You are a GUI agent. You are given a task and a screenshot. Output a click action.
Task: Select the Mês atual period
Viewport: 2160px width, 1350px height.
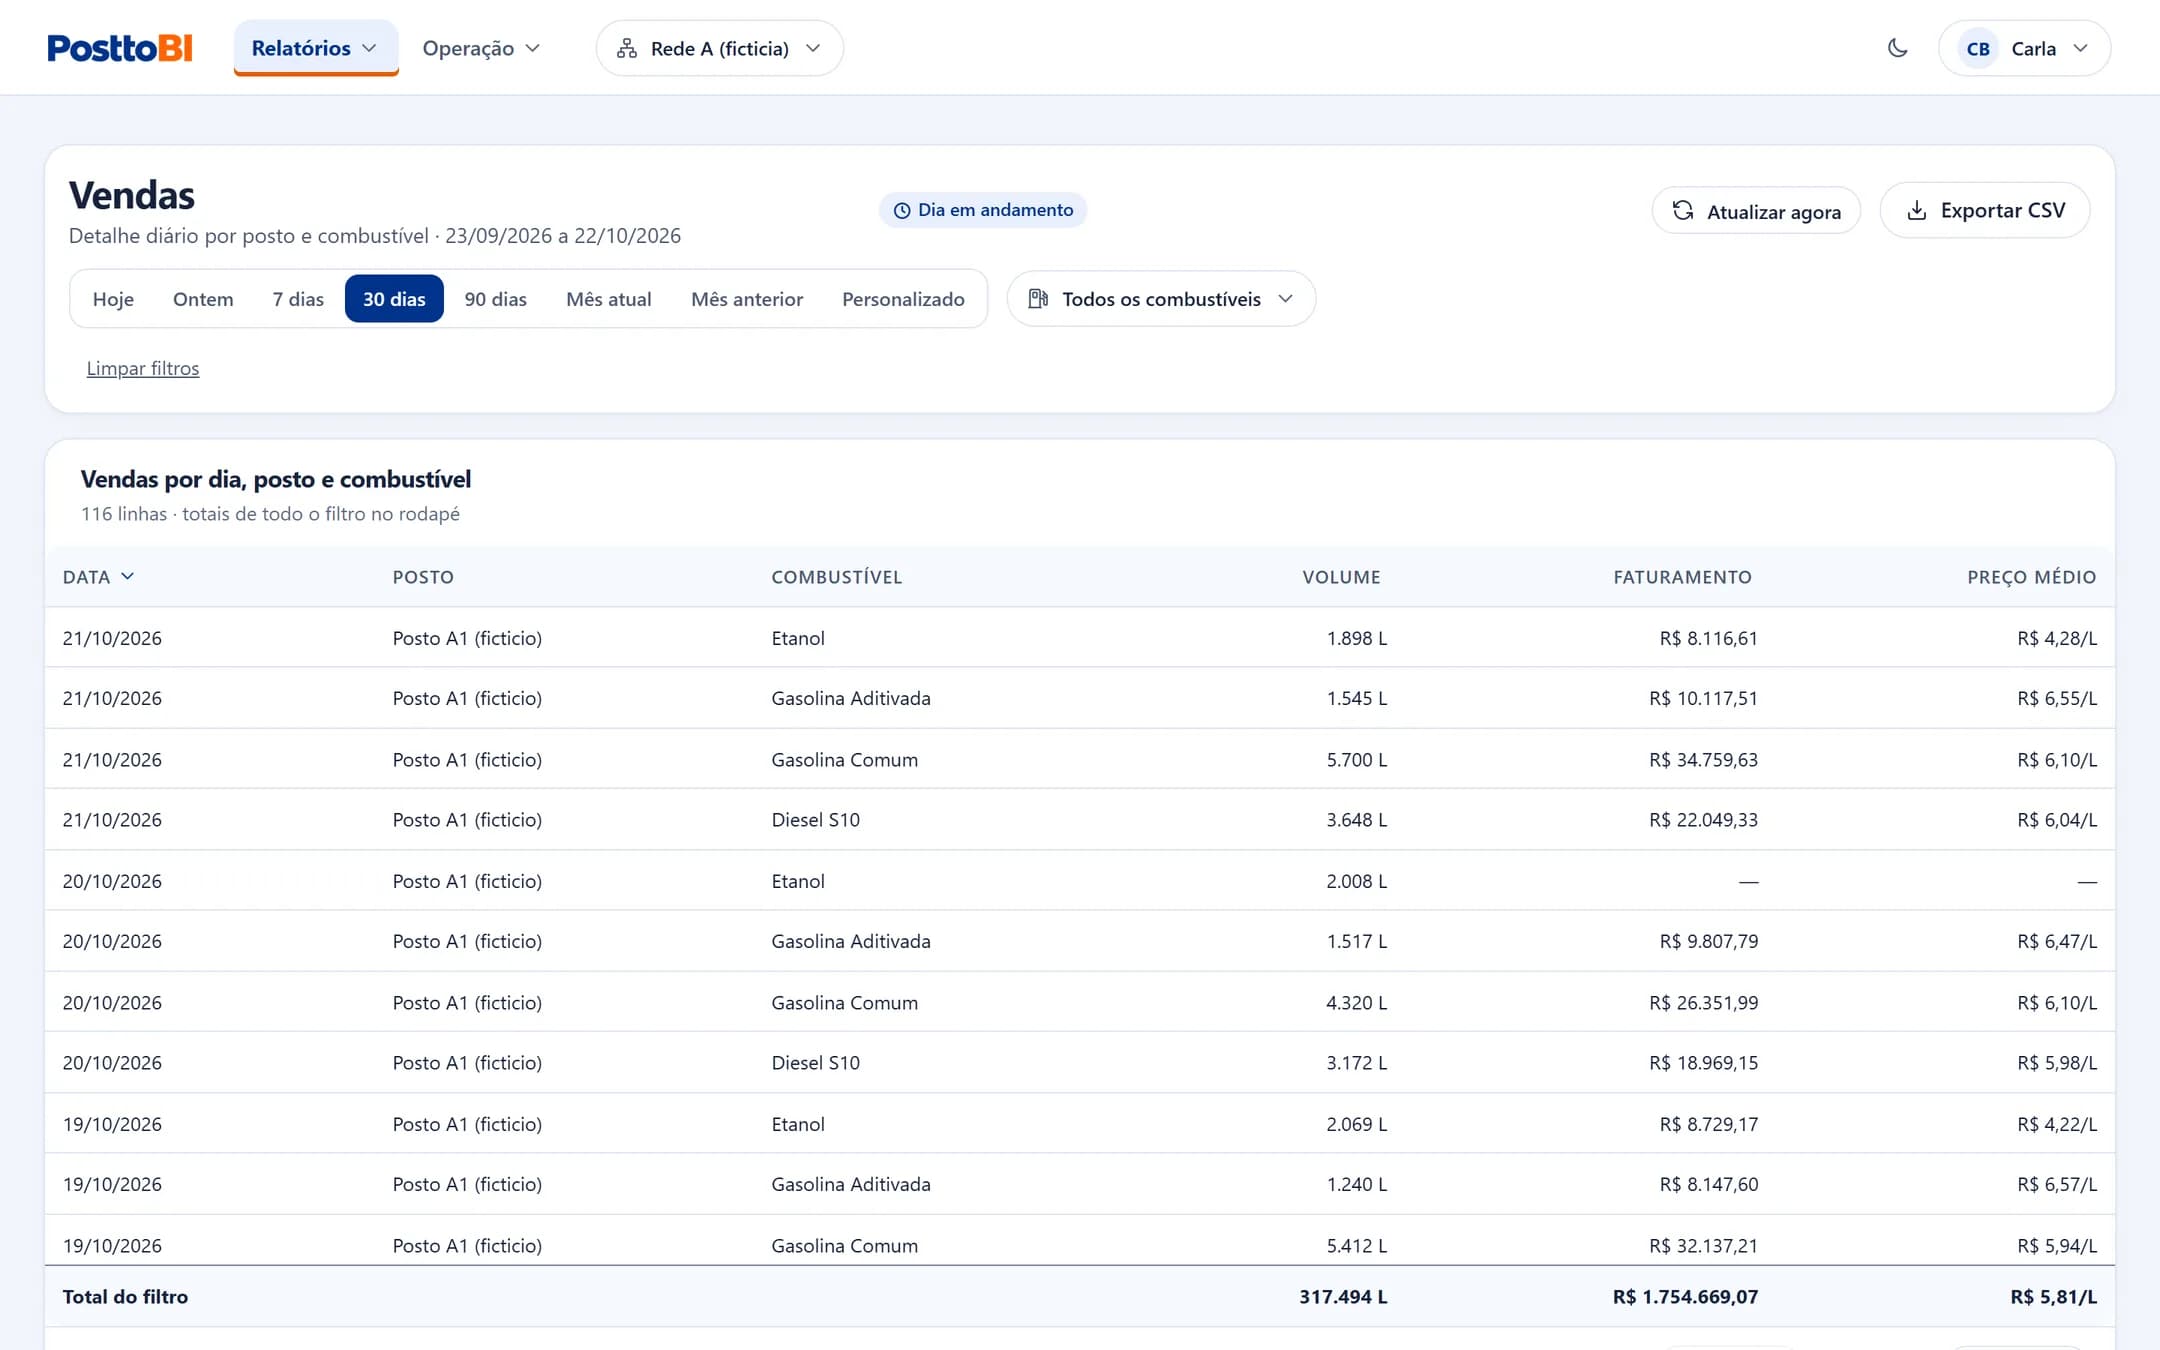(x=608, y=299)
